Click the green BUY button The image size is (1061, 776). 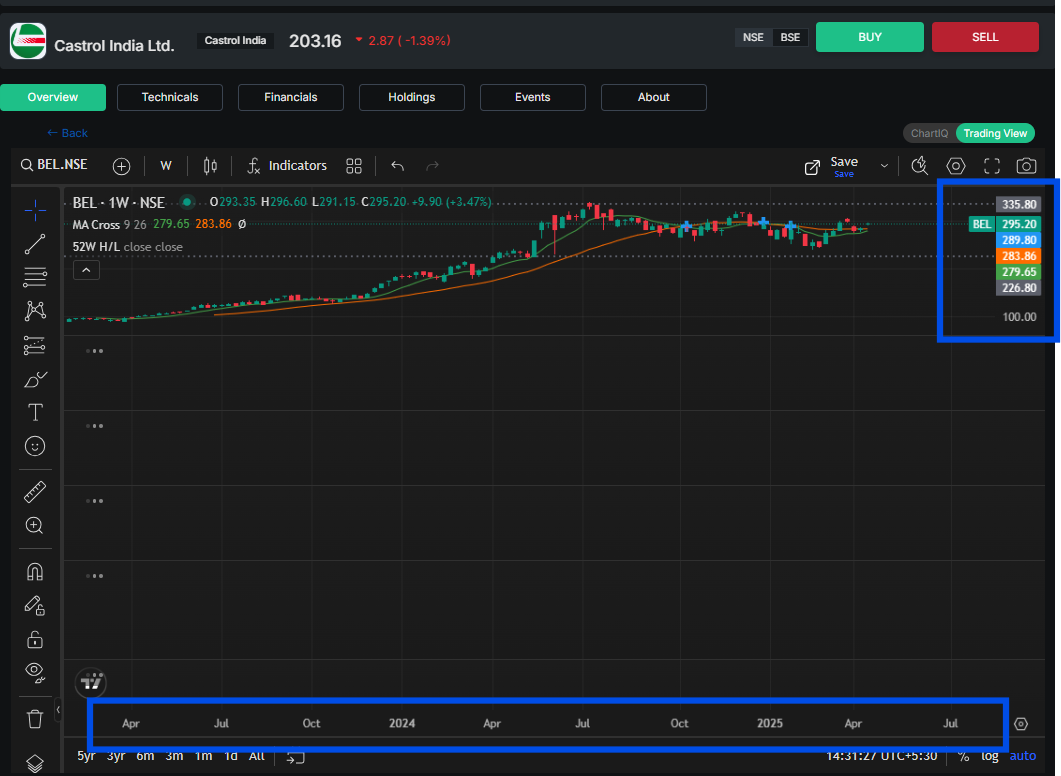point(870,37)
